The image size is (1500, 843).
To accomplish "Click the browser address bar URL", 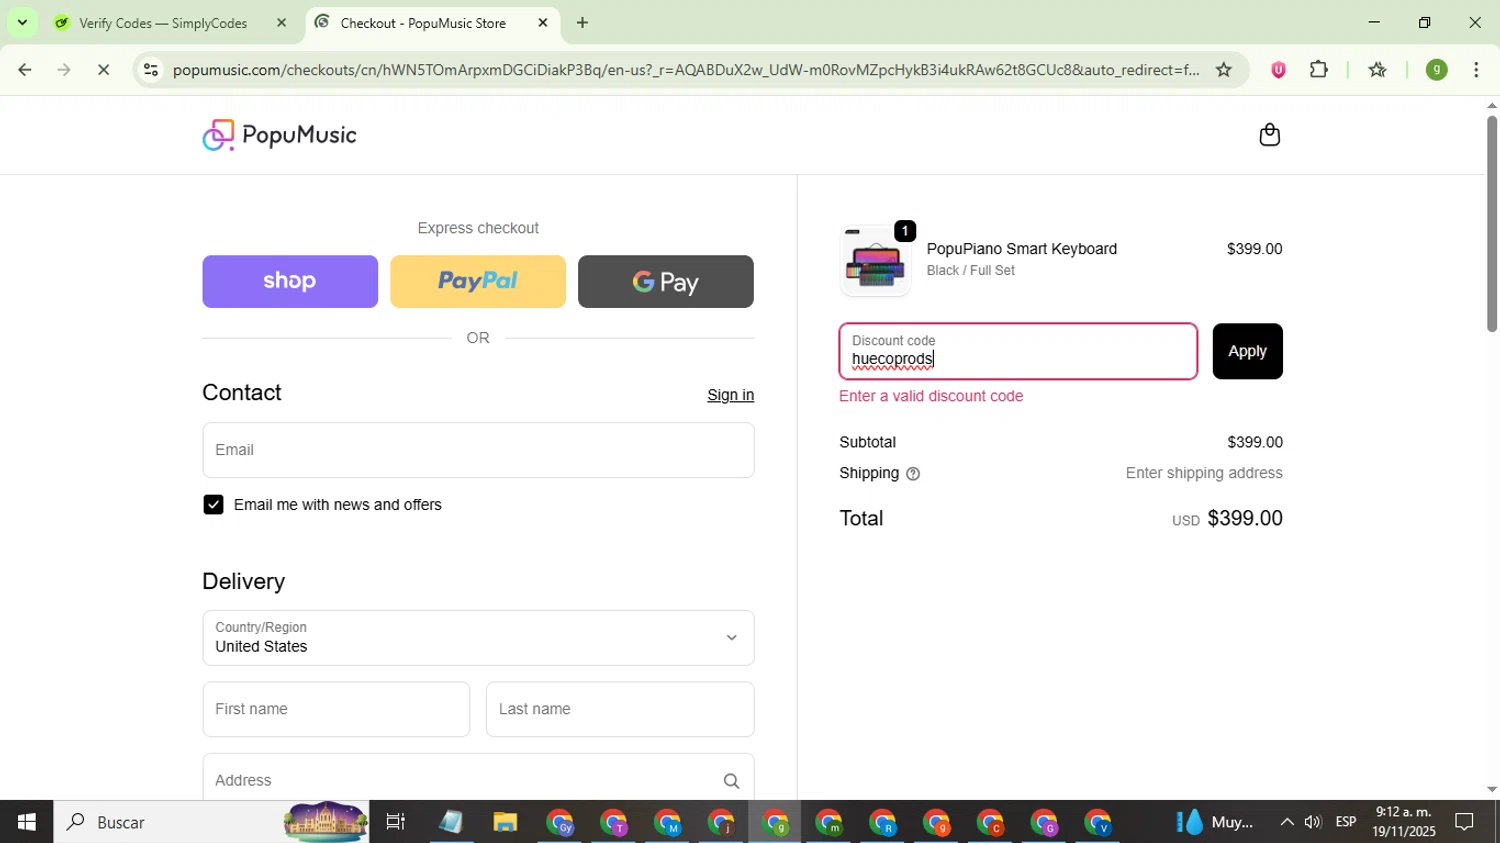I will (x=686, y=70).
